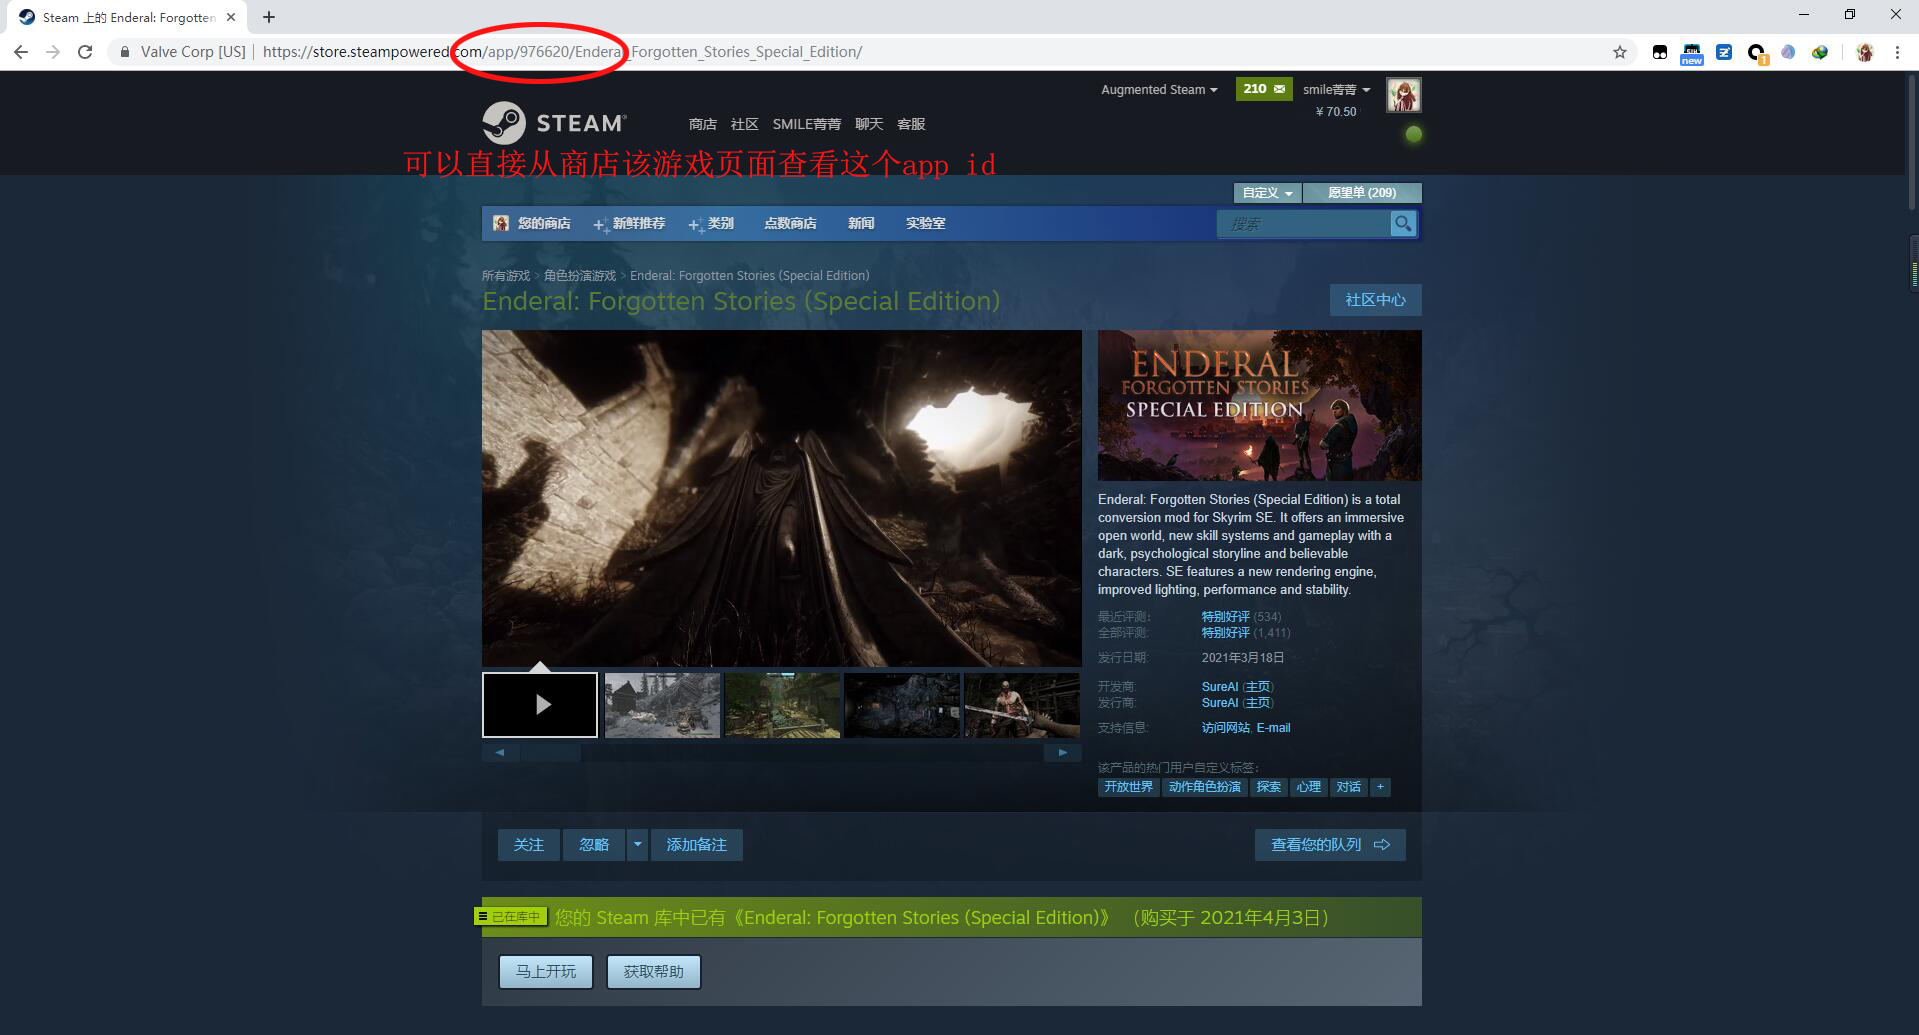Open the 自定义 dropdown
Image resolution: width=1919 pixels, height=1035 pixels.
pos(1267,193)
